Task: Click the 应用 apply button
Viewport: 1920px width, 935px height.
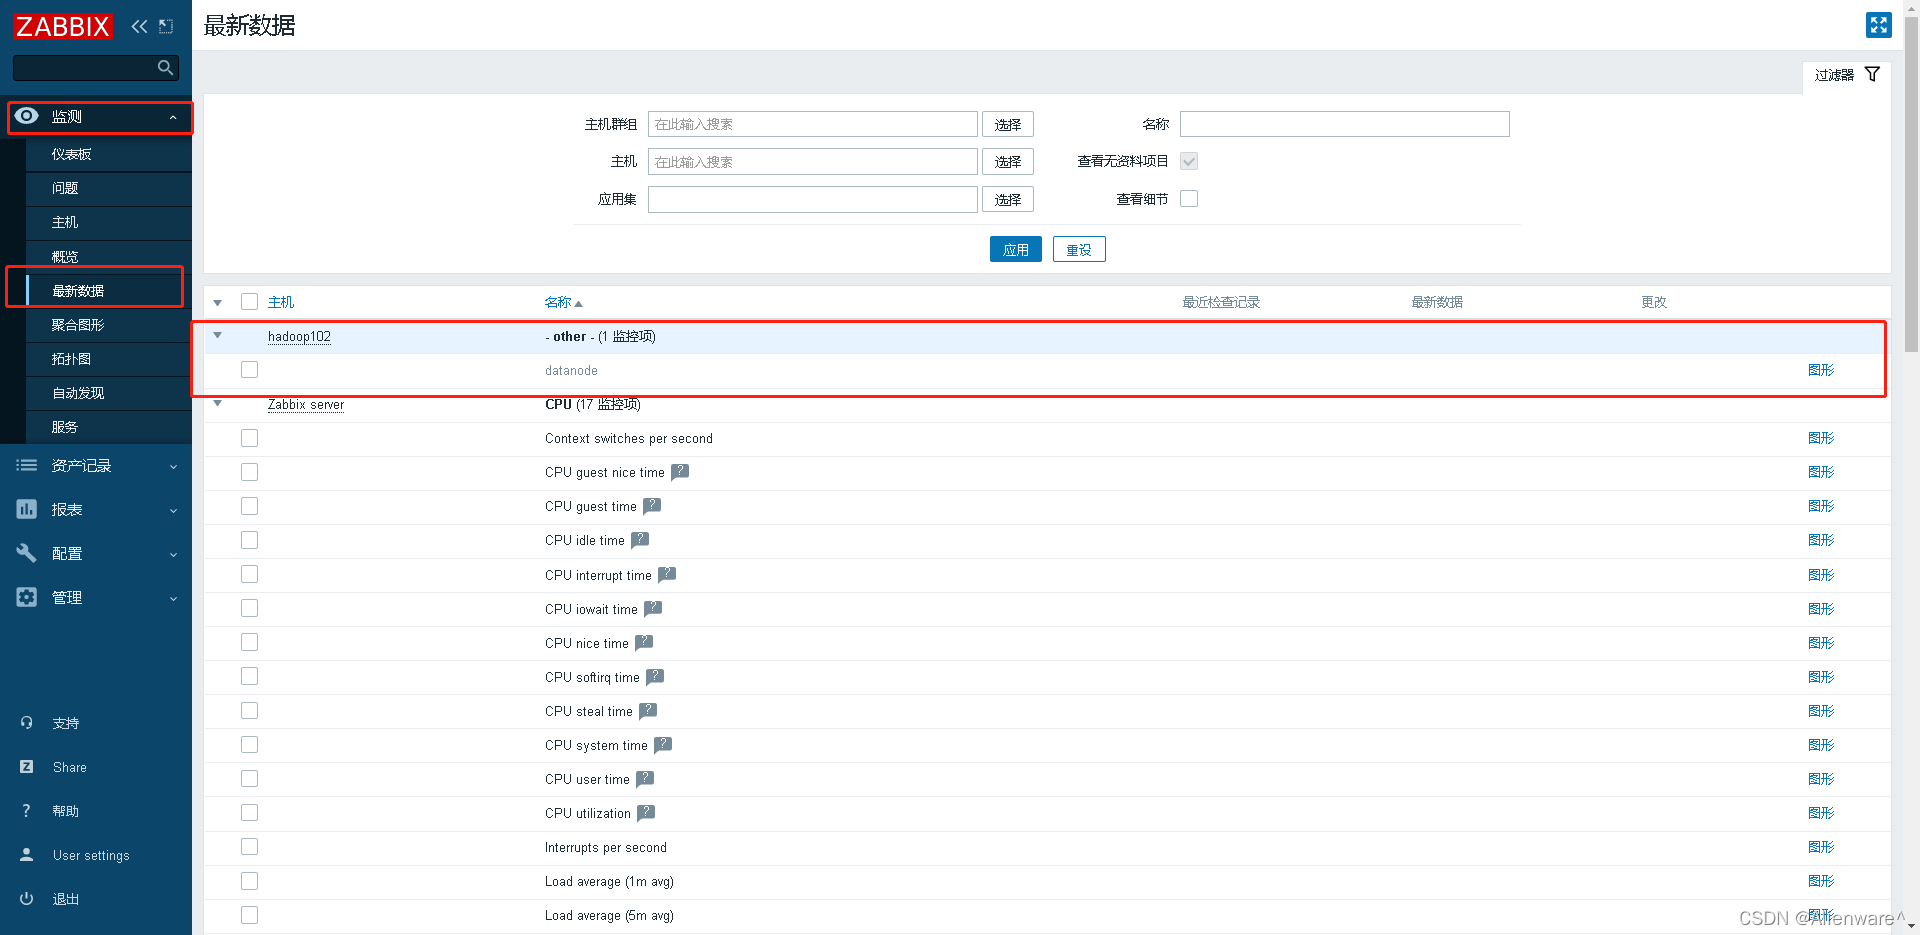Action: point(1016,249)
